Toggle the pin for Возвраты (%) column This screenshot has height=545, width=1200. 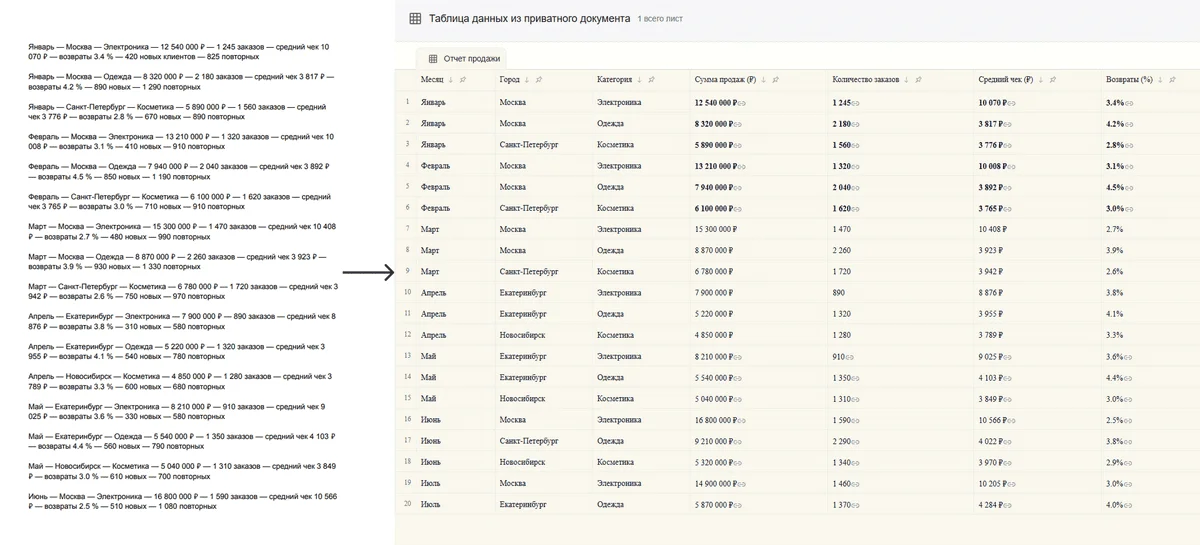(x=1174, y=80)
